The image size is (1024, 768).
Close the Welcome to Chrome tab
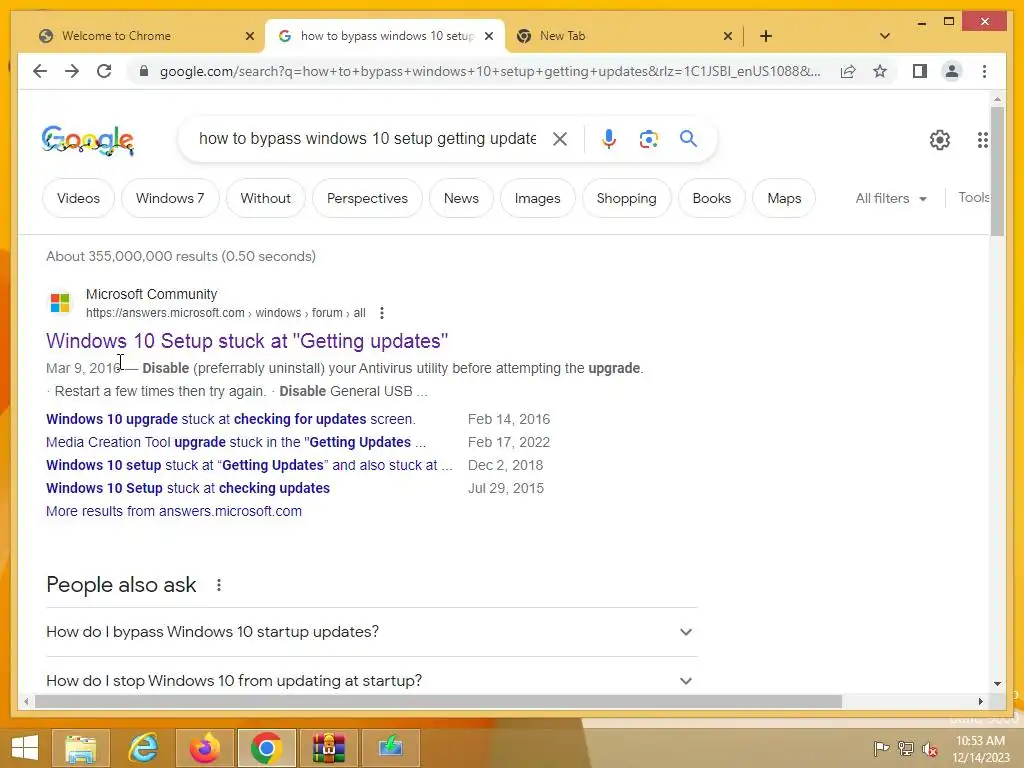(249, 36)
